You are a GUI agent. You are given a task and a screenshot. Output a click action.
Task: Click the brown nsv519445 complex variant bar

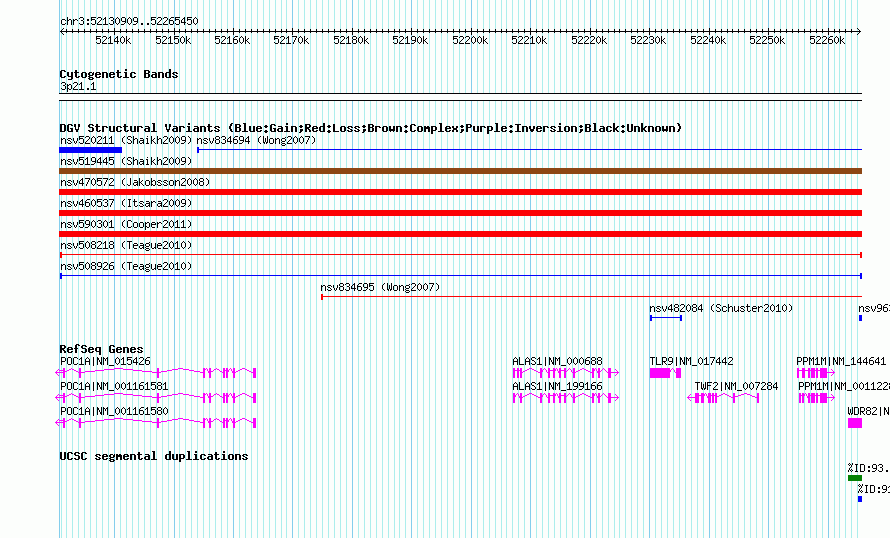pos(460,171)
